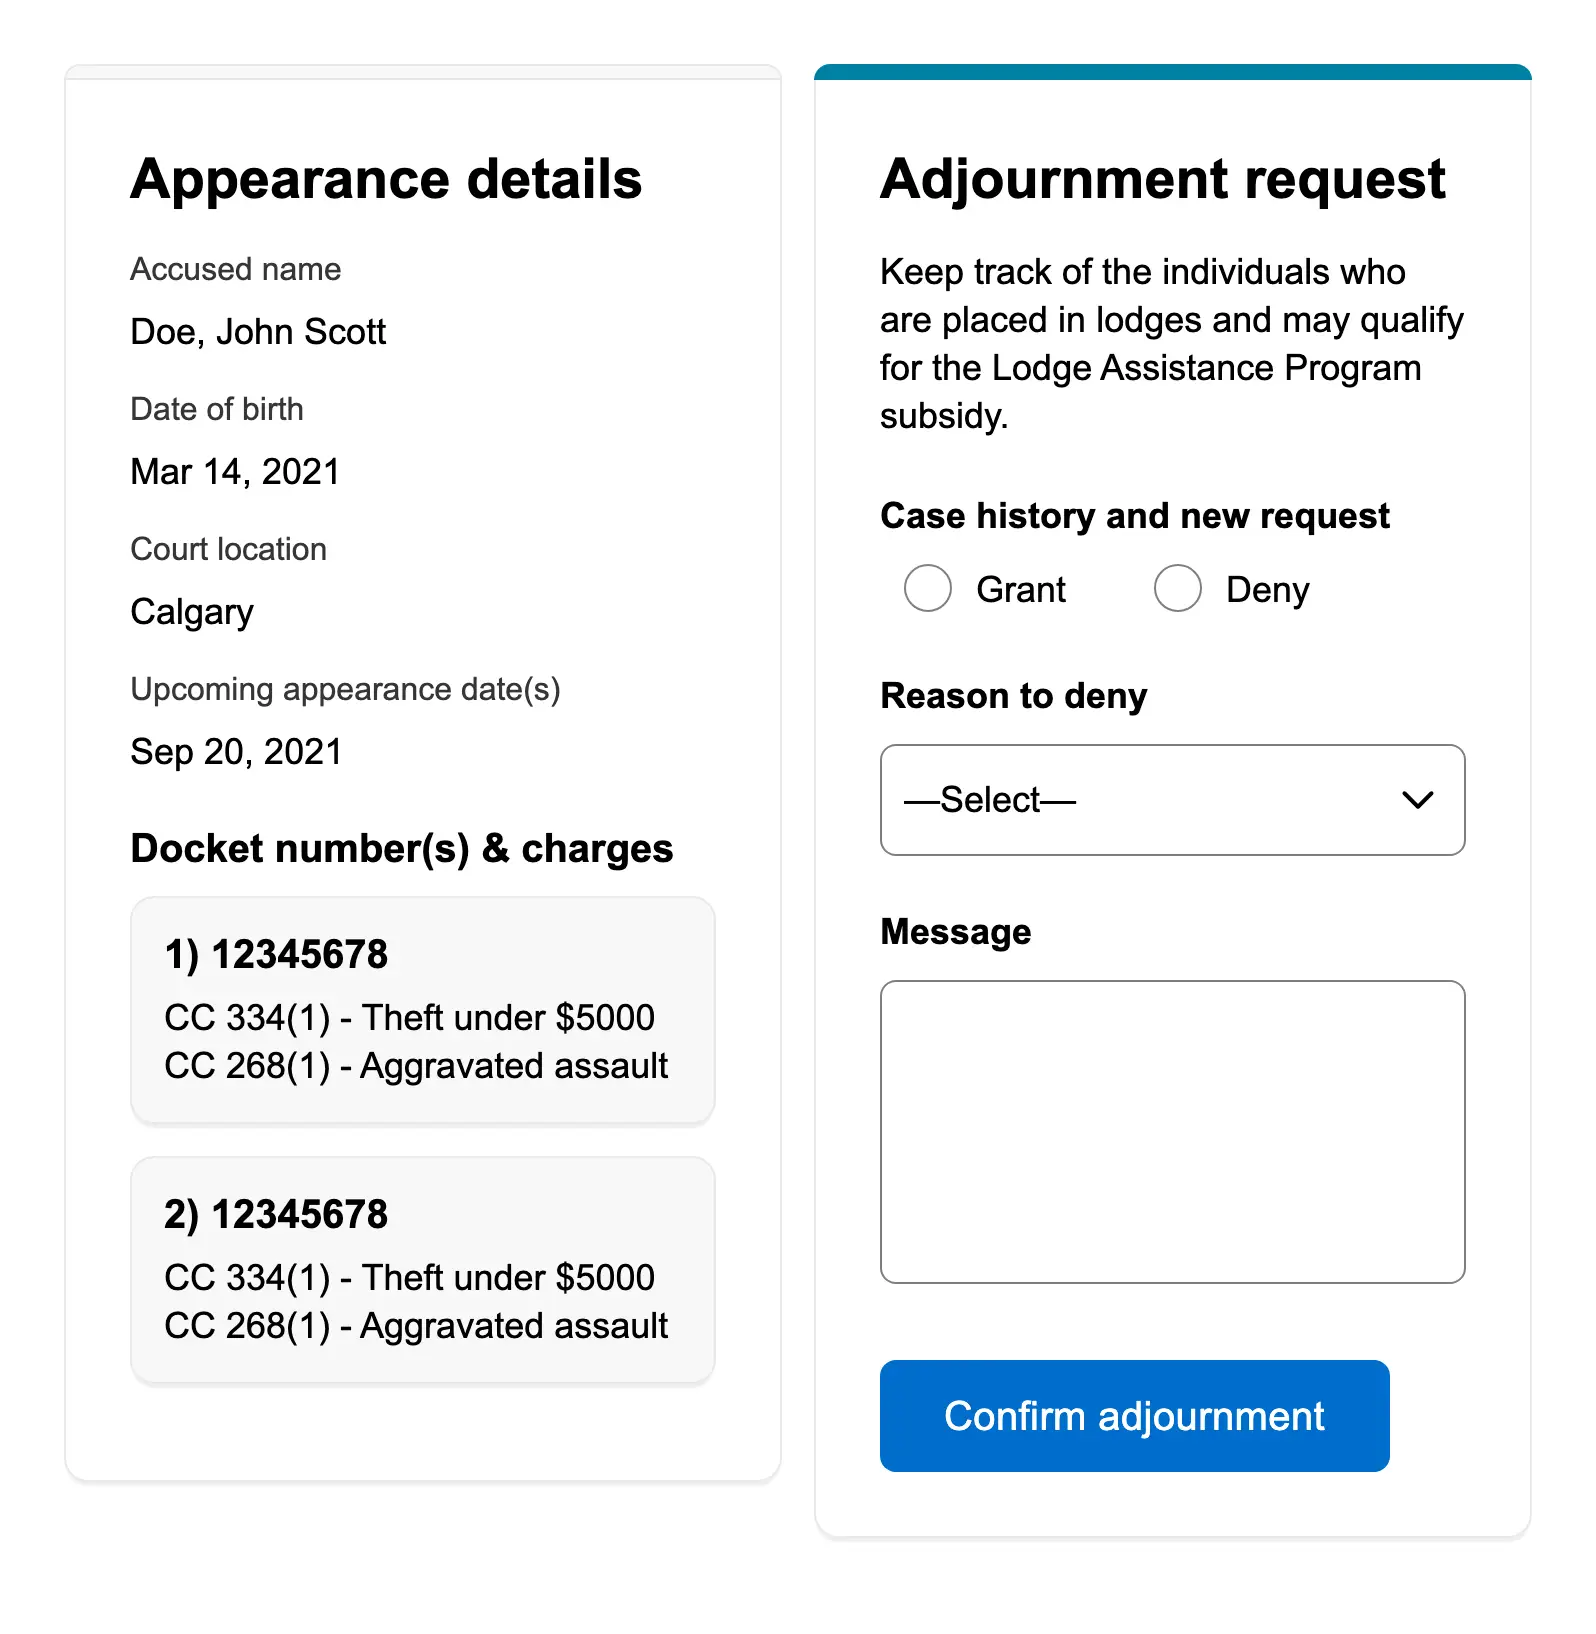Click Case history and new request label
1596x1634 pixels.
(1134, 516)
